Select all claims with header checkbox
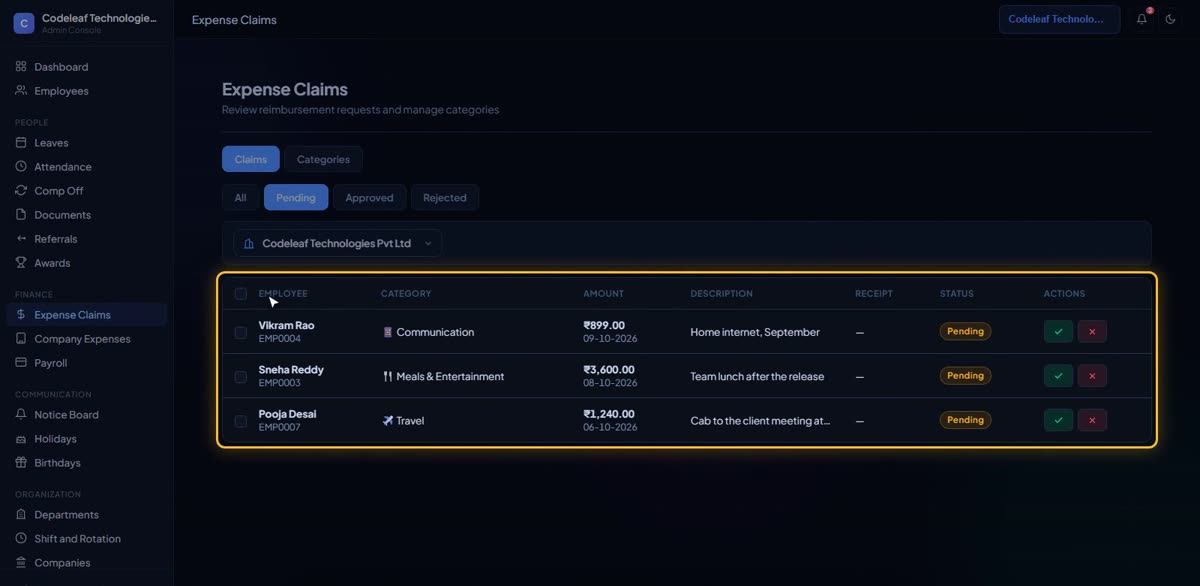Viewport: 1200px width, 586px height. coord(241,294)
